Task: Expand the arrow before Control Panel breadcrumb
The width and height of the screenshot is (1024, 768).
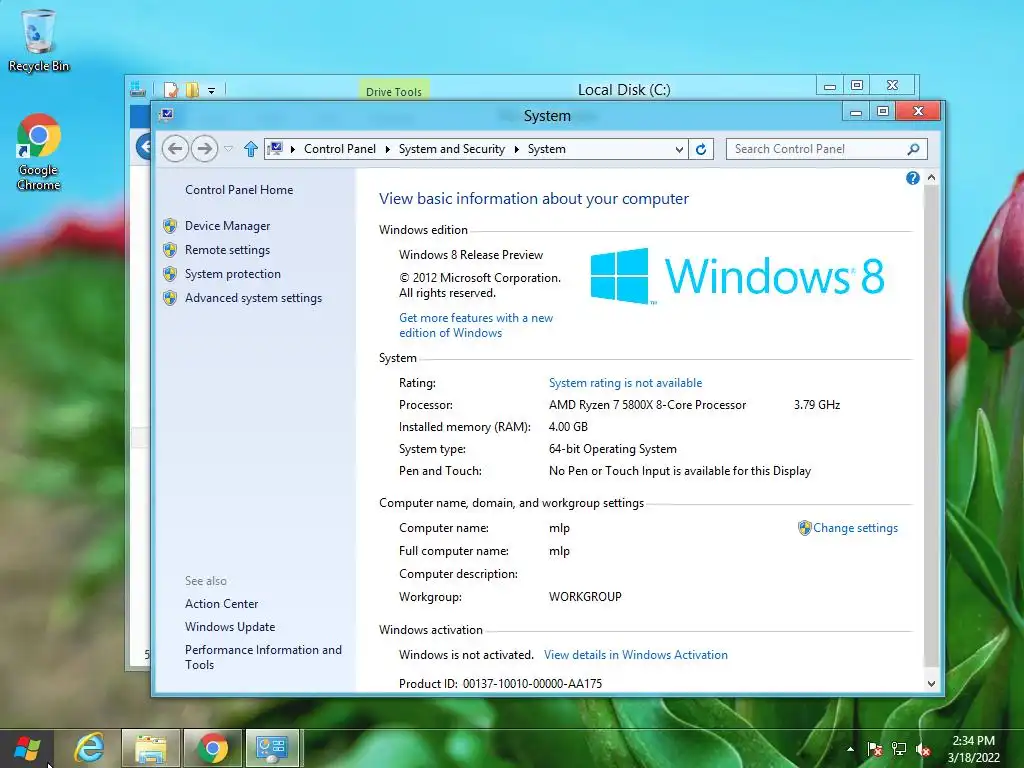Action: (x=293, y=149)
